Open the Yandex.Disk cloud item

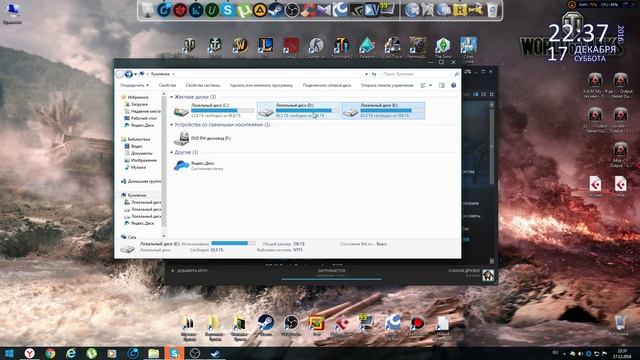click(x=199, y=165)
